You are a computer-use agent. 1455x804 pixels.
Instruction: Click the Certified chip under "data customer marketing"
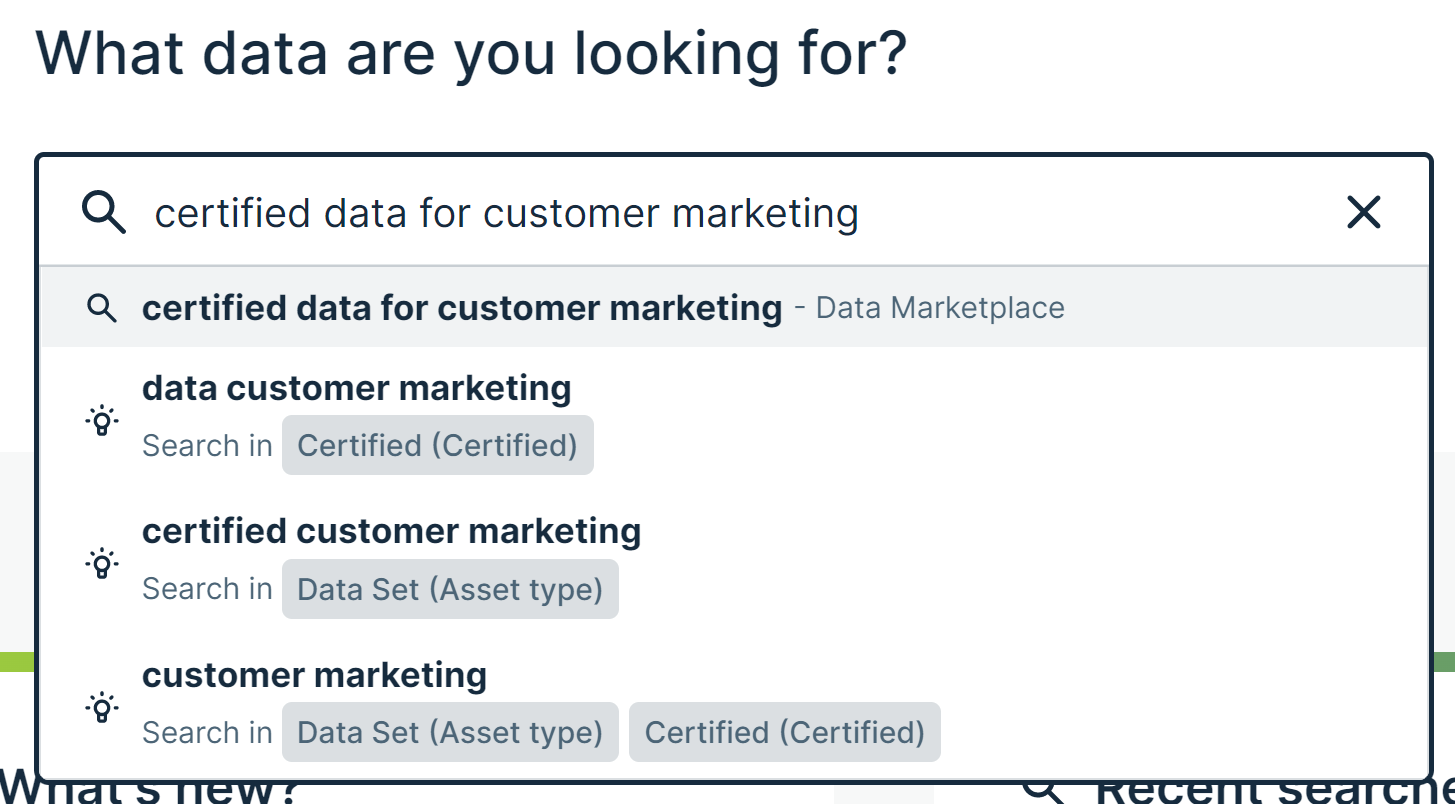coord(437,445)
